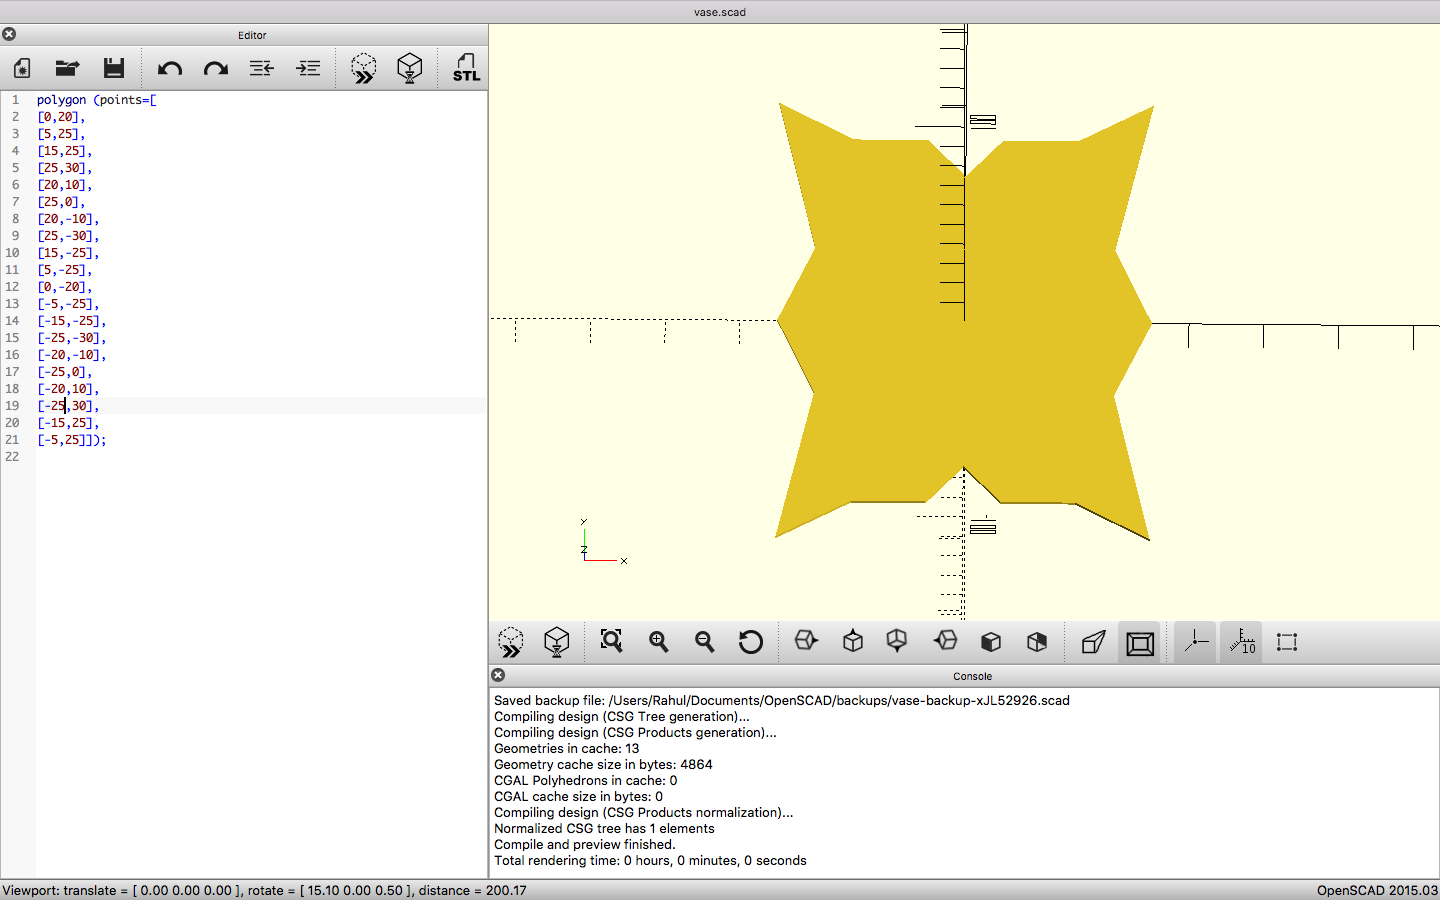Image resolution: width=1440 pixels, height=900 pixels.
Task: Save the file using the floppy disk icon
Action: (x=114, y=68)
